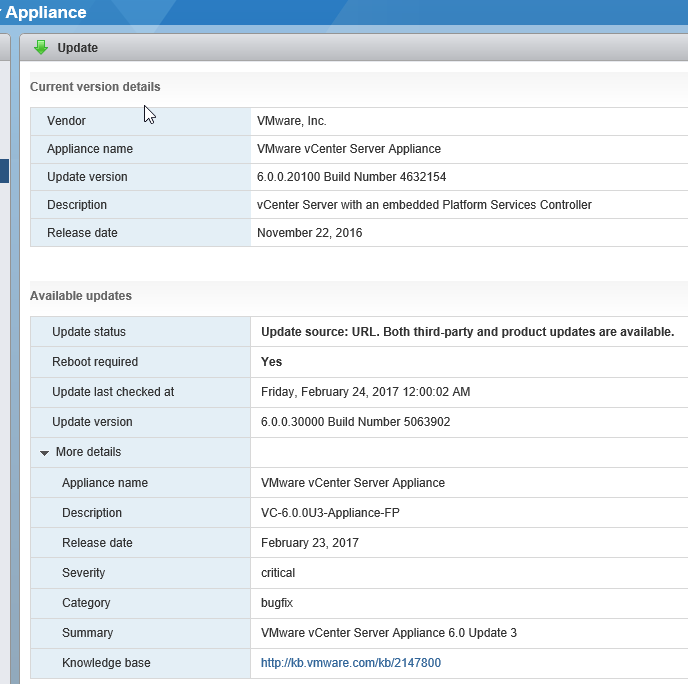Select the 6.0 Update 3 summary text
688x684 pixels.
(388, 633)
